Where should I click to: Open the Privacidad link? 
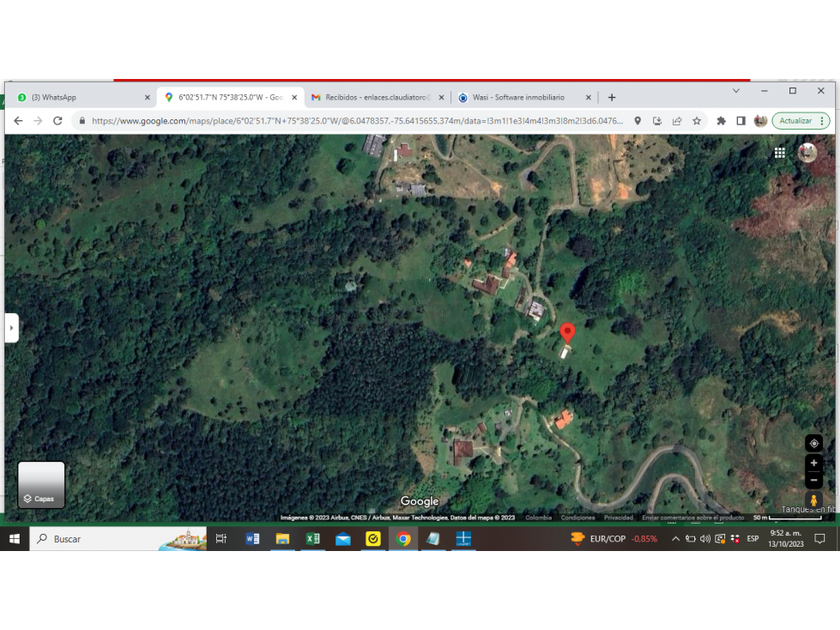click(x=618, y=518)
